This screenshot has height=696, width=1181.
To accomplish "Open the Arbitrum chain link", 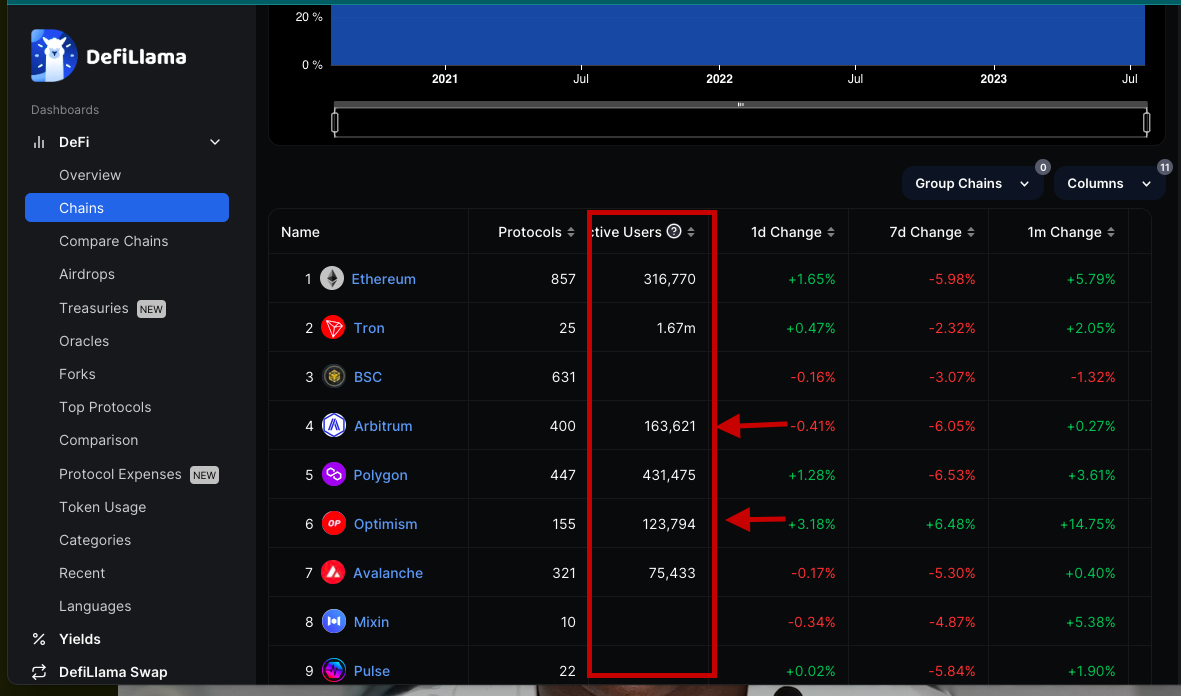I will (x=383, y=426).
